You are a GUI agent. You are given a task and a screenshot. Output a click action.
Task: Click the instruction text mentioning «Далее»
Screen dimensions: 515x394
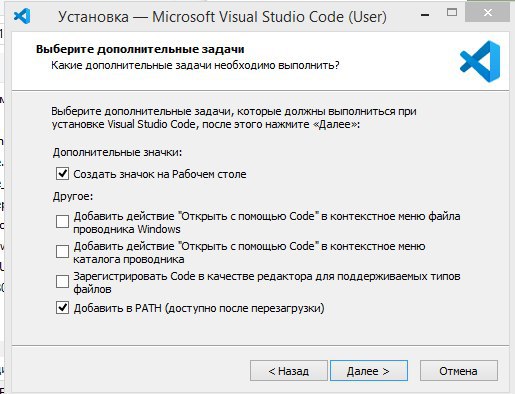click(x=234, y=118)
